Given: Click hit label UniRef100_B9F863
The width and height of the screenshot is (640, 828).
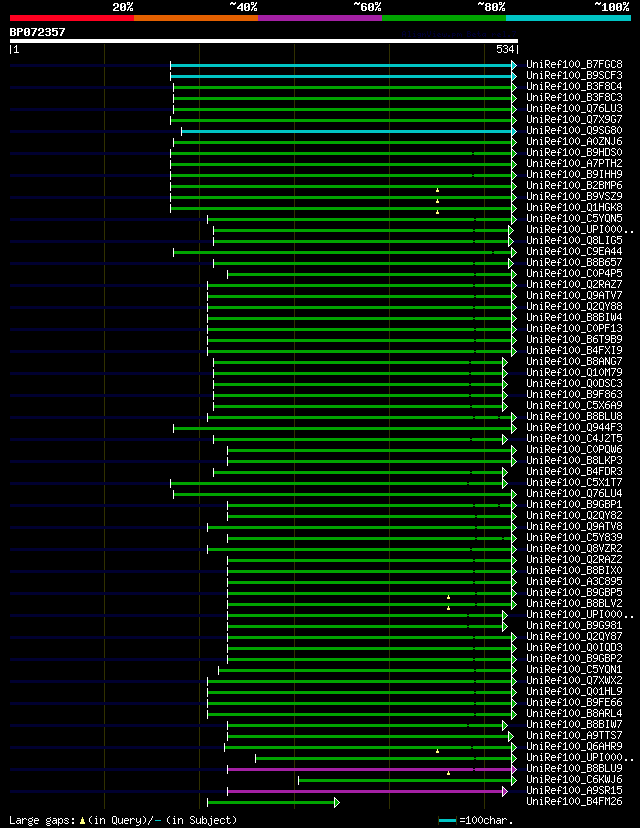Looking at the screenshot, I should coord(574,394).
